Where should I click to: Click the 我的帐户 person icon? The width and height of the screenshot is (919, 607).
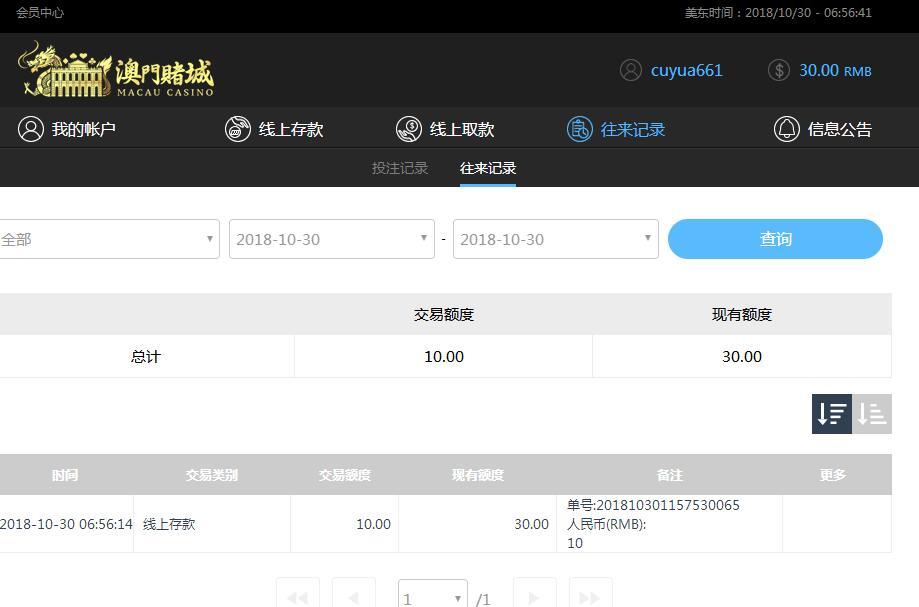click(30, 129)
